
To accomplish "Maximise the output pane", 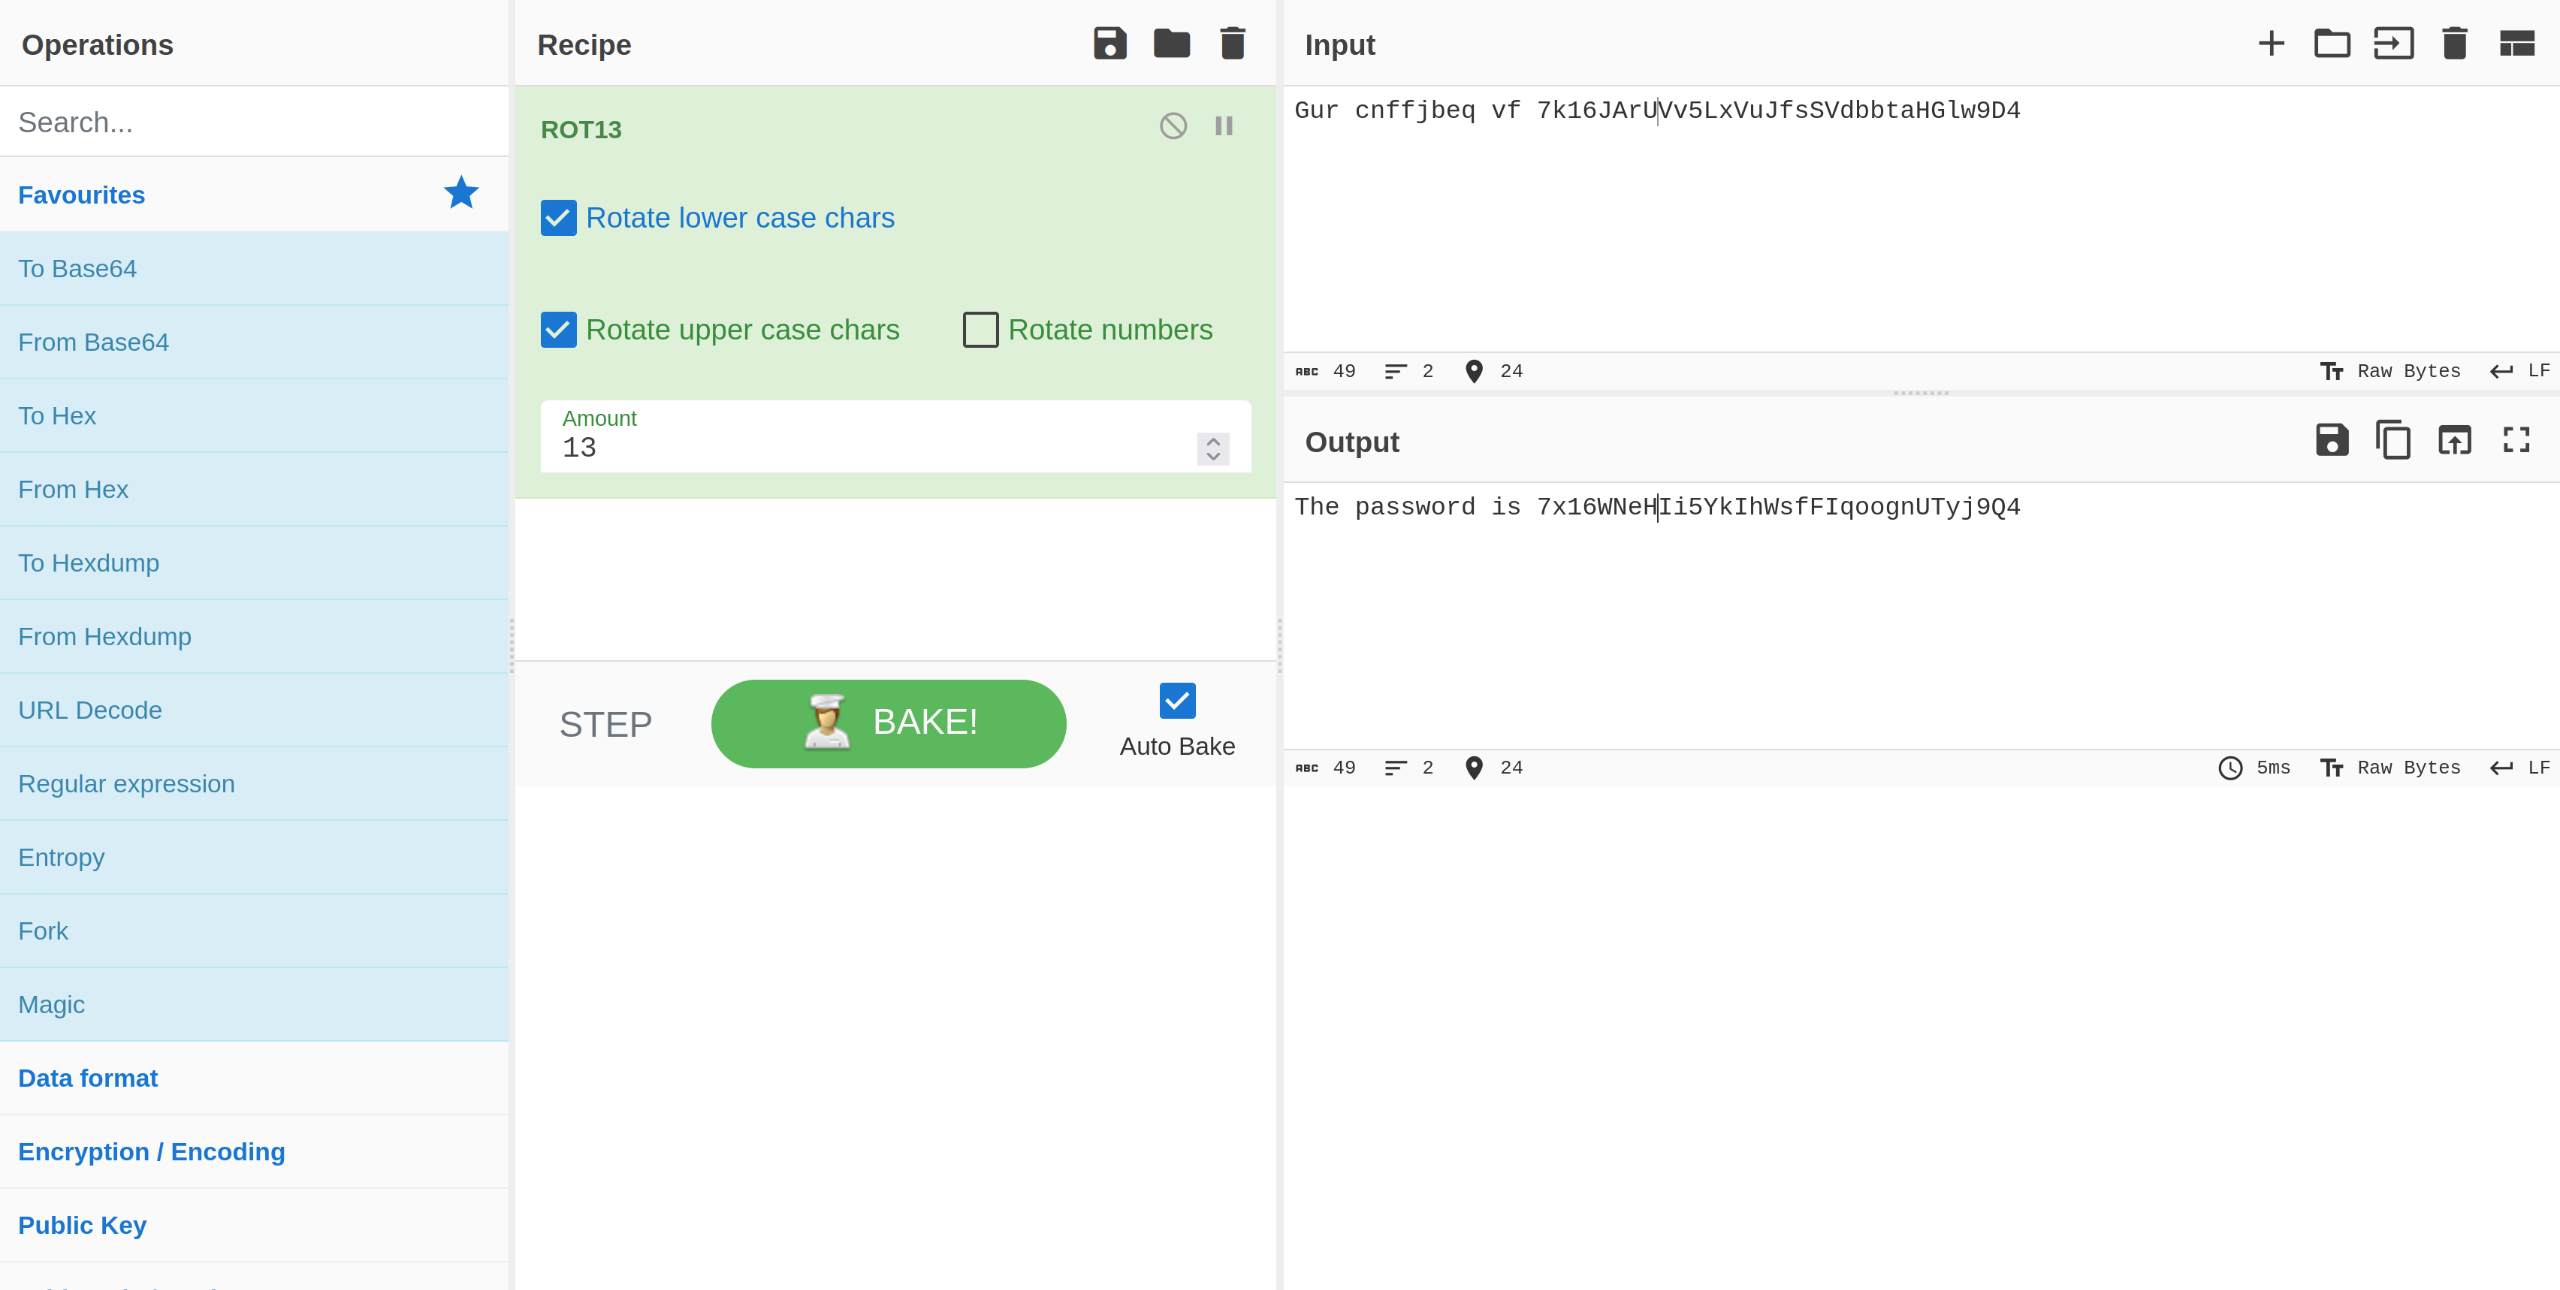I will (x=2516, y=440).
